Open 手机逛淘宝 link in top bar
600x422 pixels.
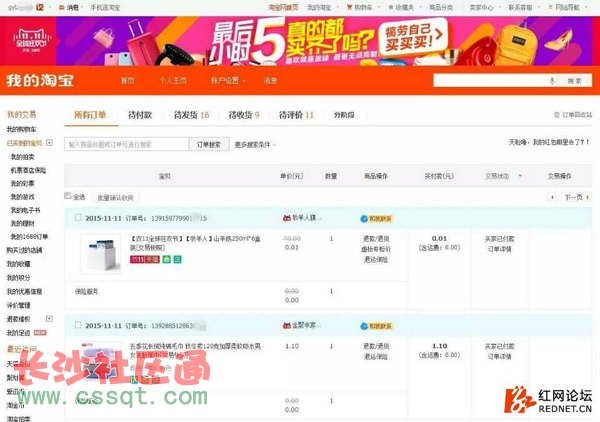pyautogui.click(x=105, y=7)
